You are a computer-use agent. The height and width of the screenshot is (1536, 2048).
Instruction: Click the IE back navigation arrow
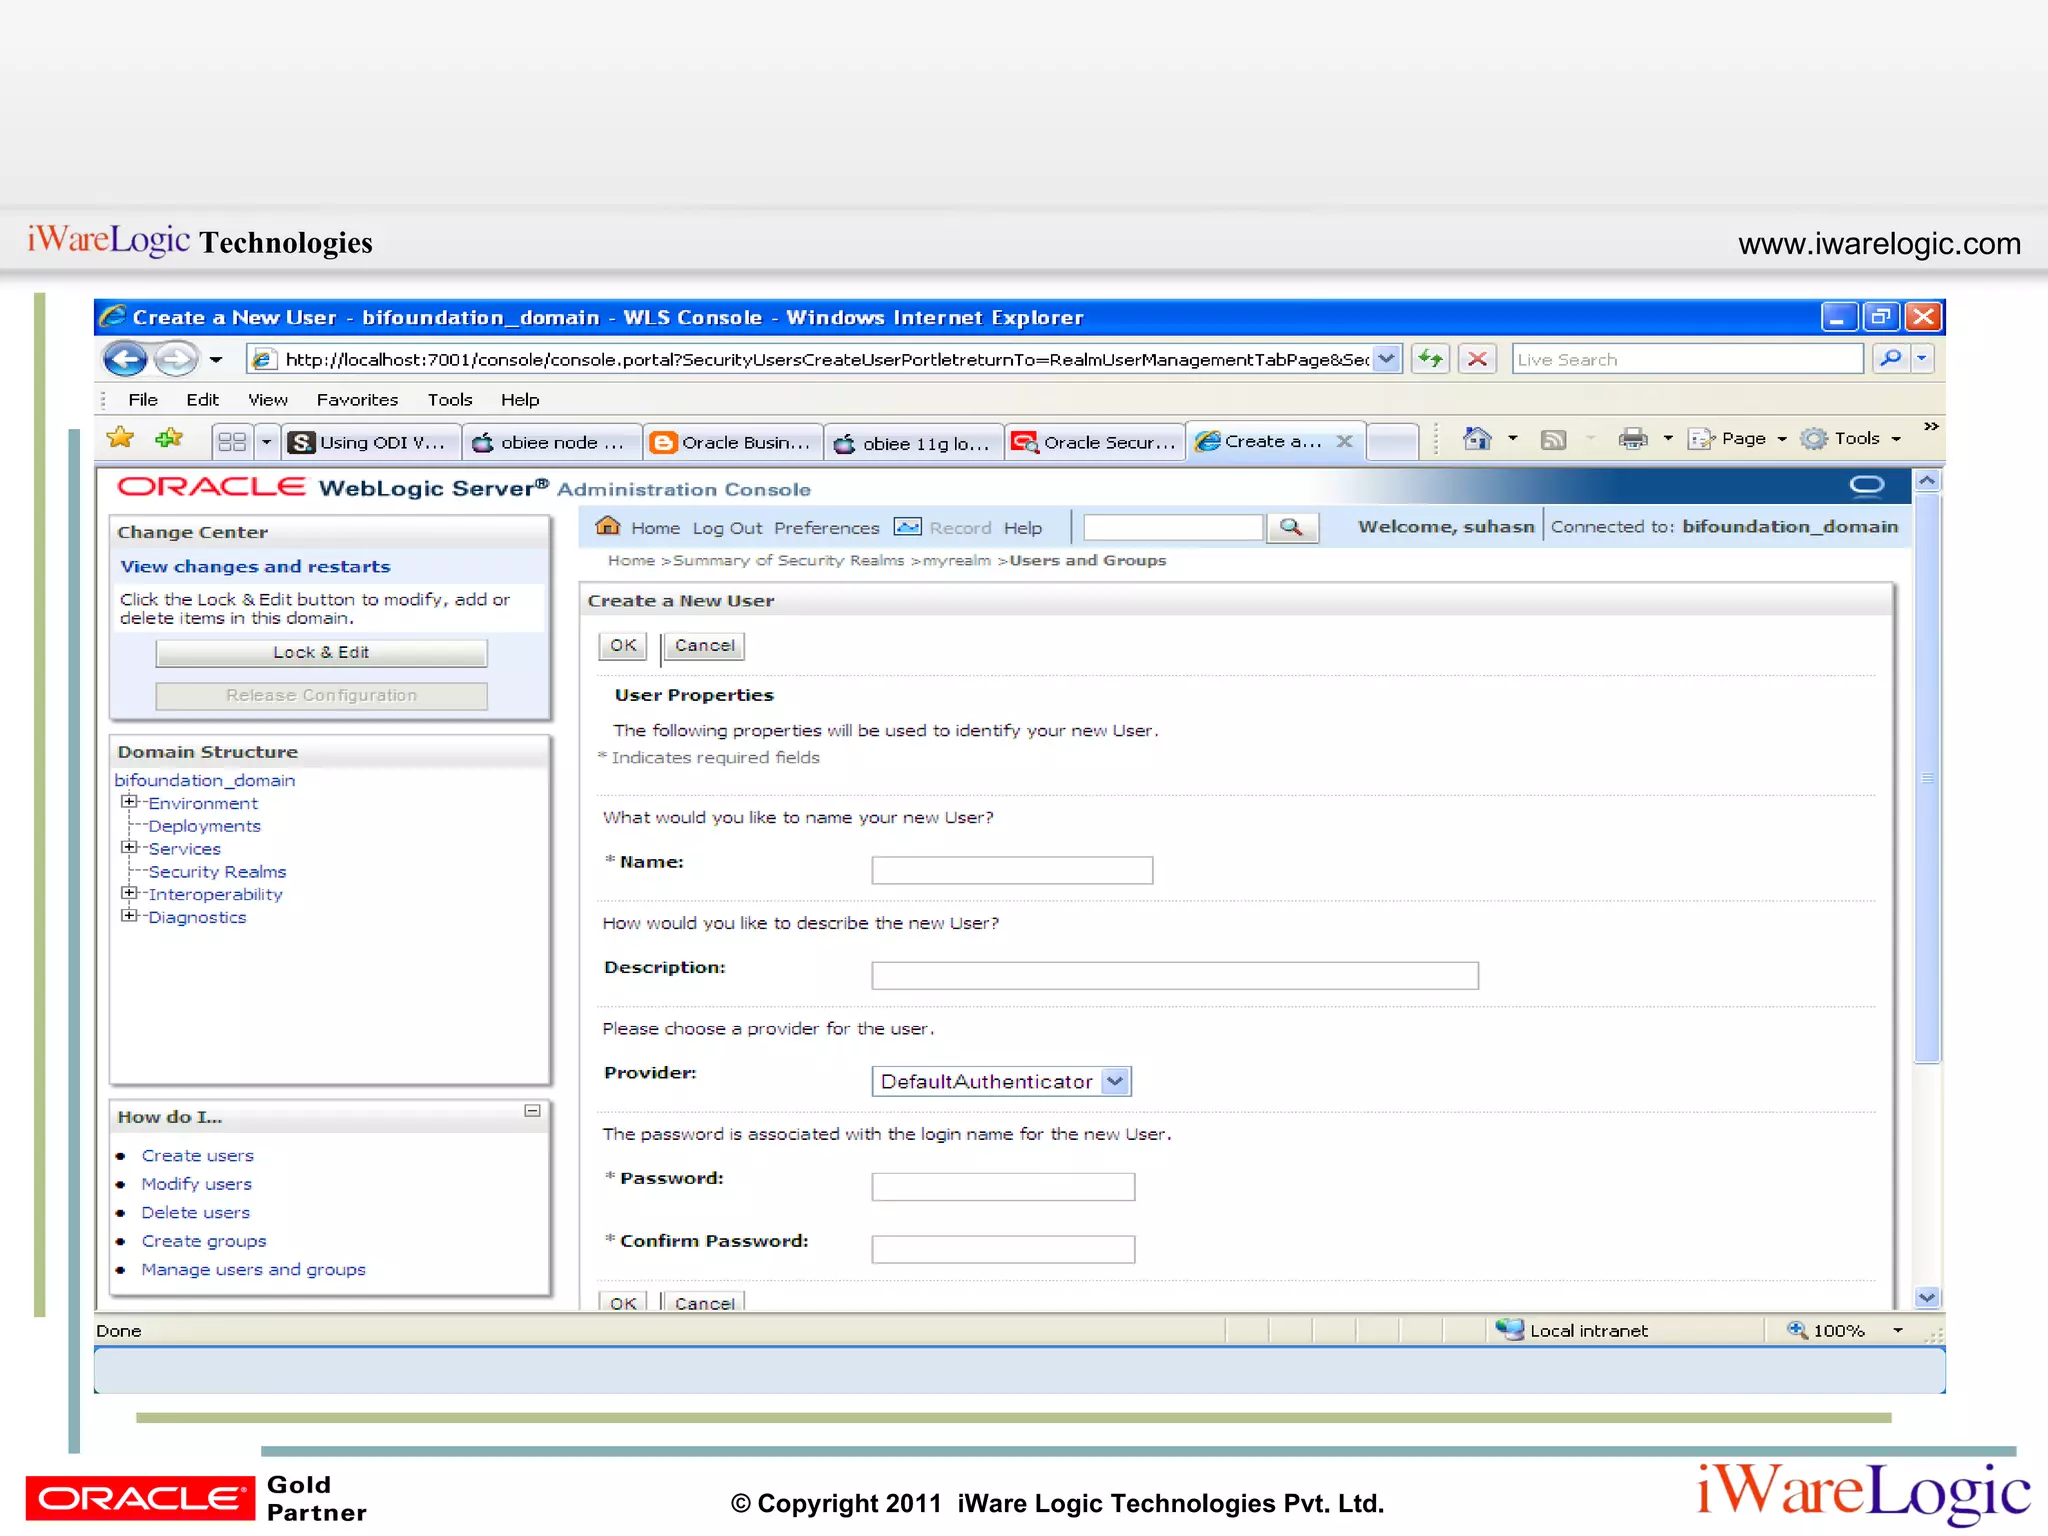(x=125, y=359)
